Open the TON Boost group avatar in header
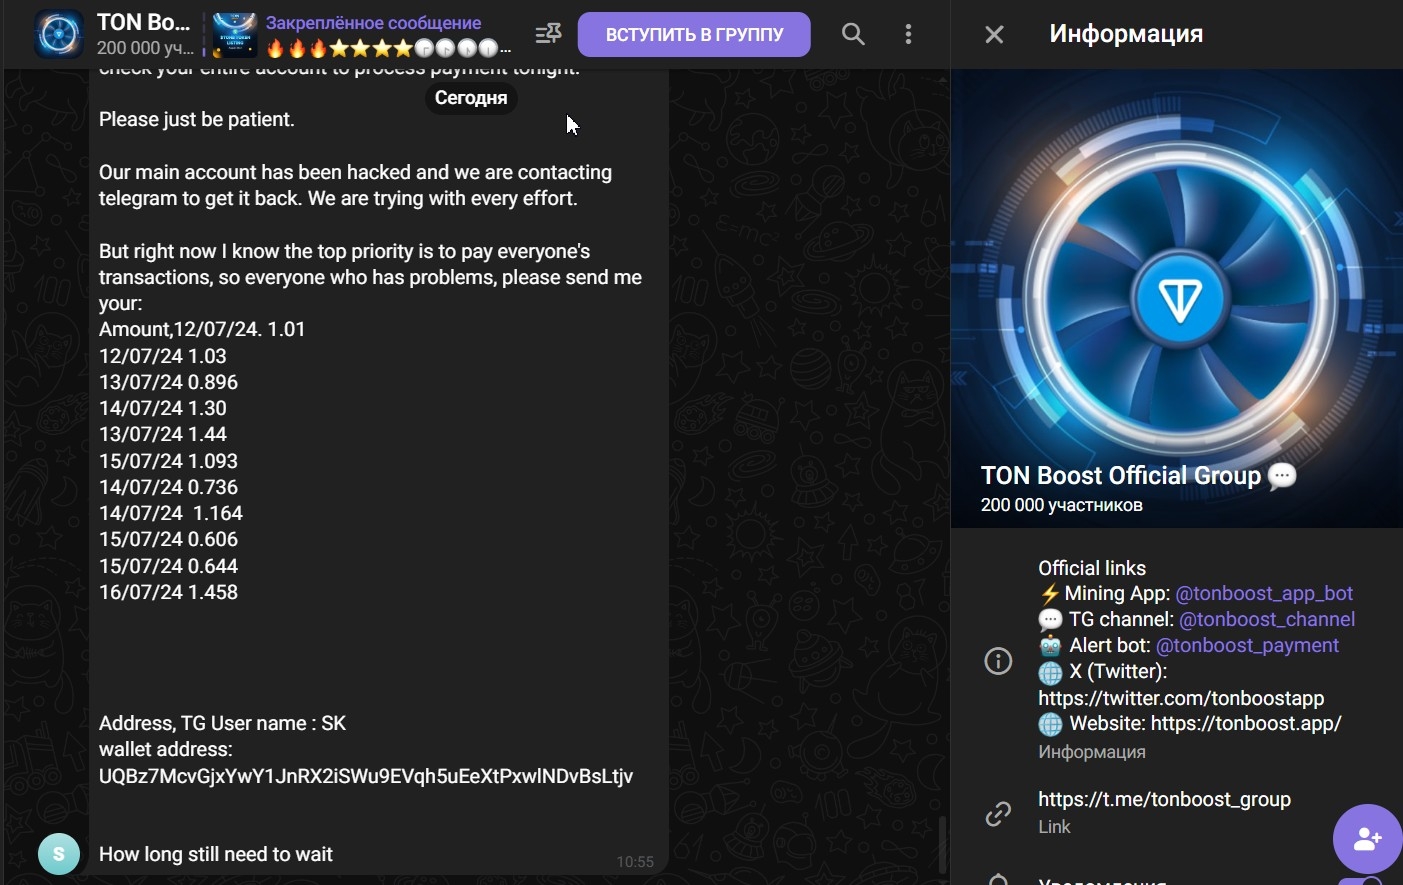The width and height of the screenshot is (1403, 885). [x=59, y=34]
